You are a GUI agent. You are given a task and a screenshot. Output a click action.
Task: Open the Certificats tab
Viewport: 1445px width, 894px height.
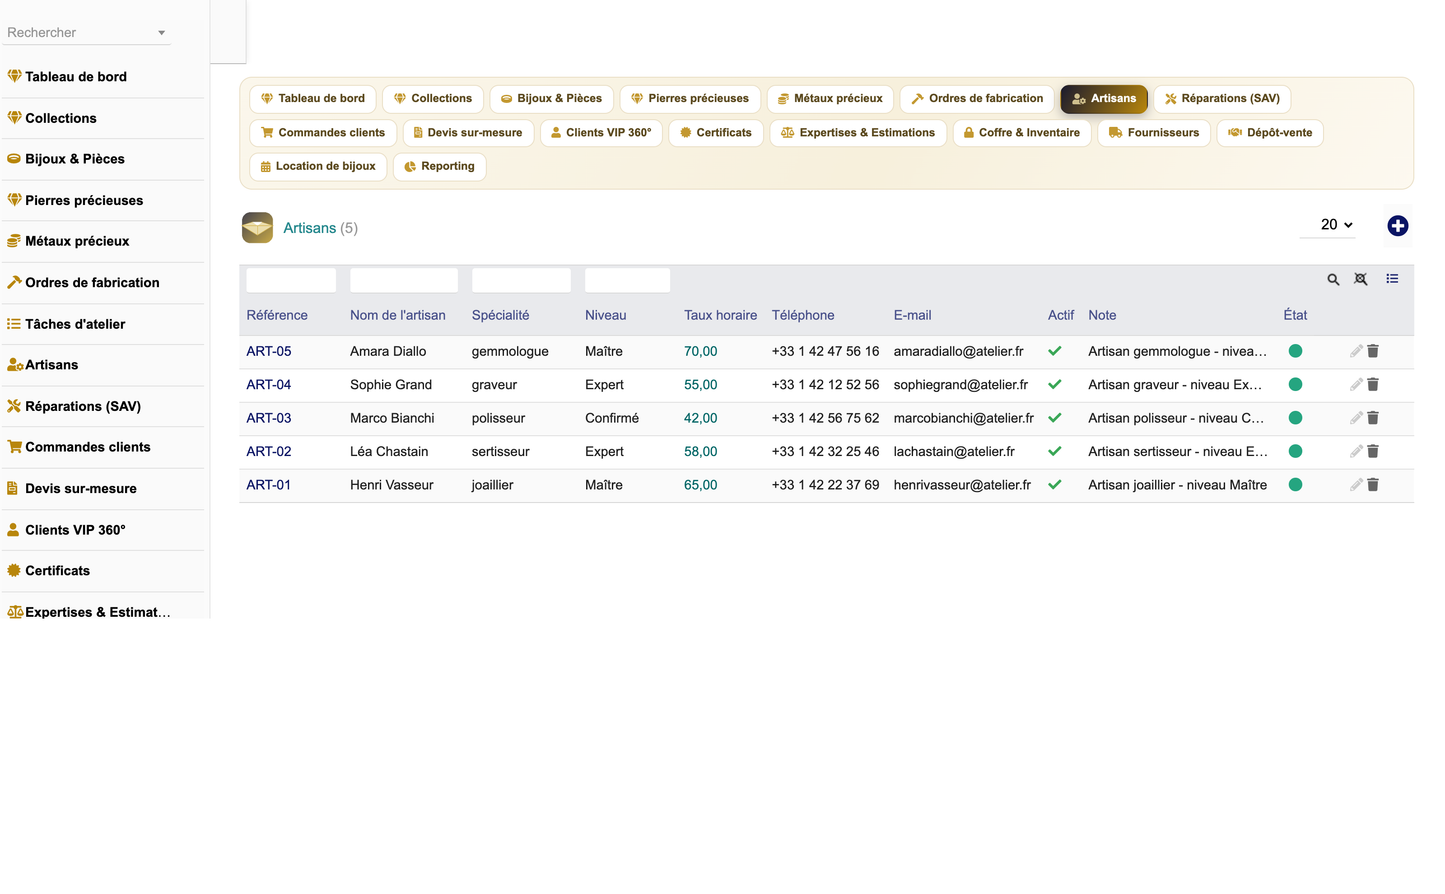click(x=716, y=133)
